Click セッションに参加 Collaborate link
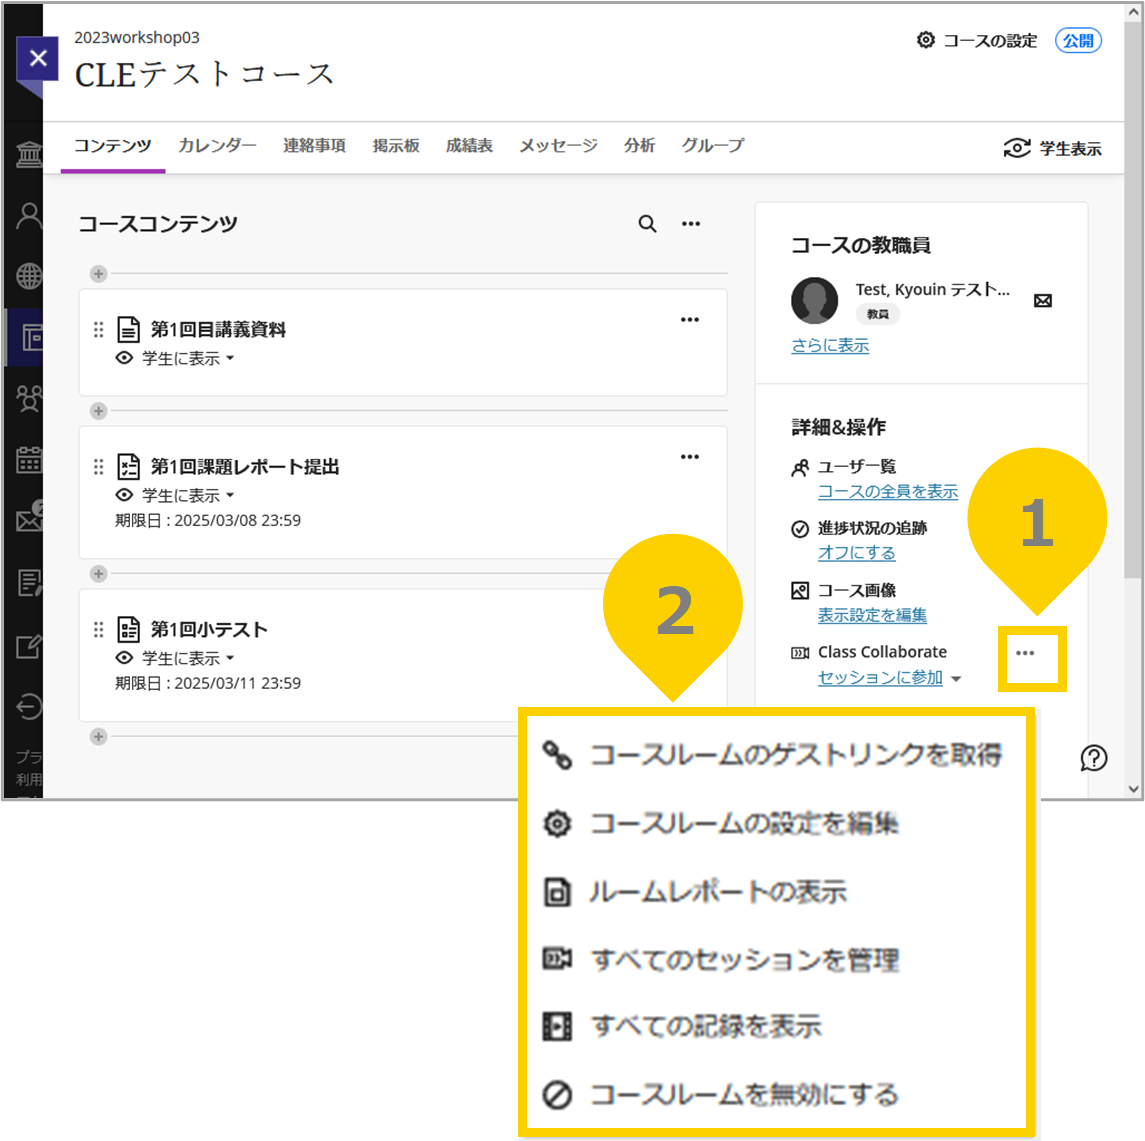The width and height of the screenshot is (1145, 1141). click(880, 677)
